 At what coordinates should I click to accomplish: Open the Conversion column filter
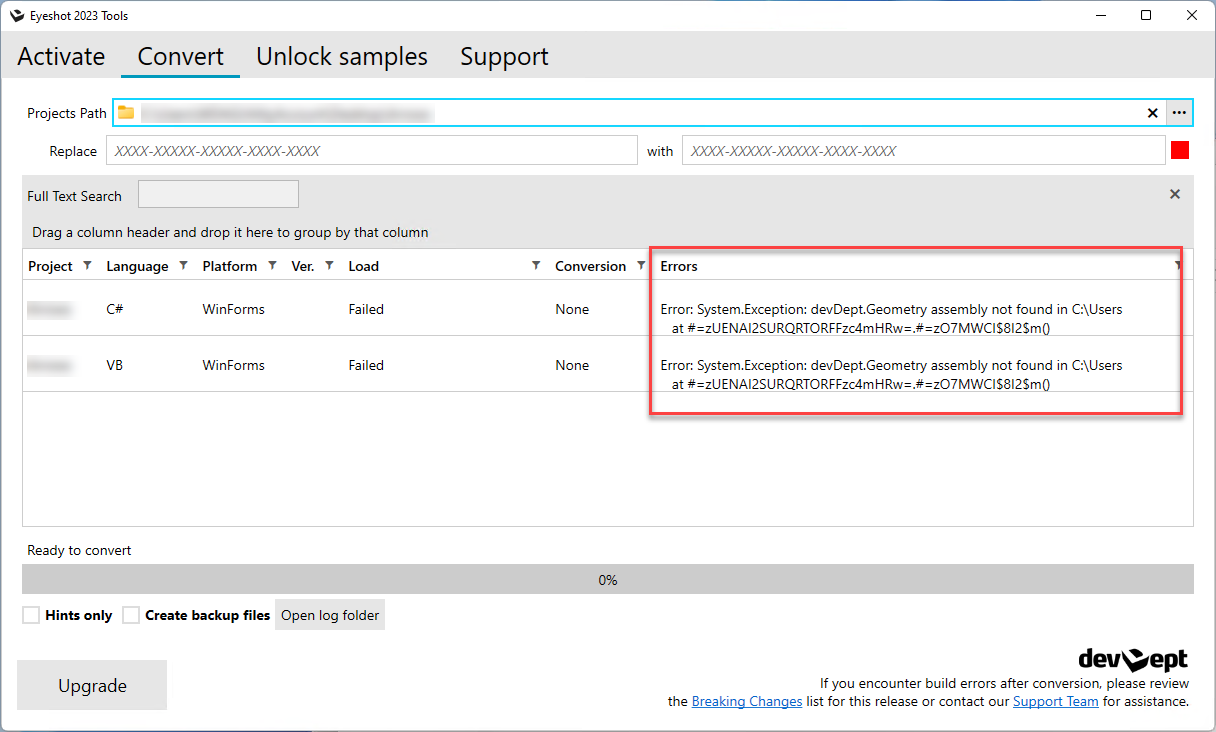click(x=641, y=265)
